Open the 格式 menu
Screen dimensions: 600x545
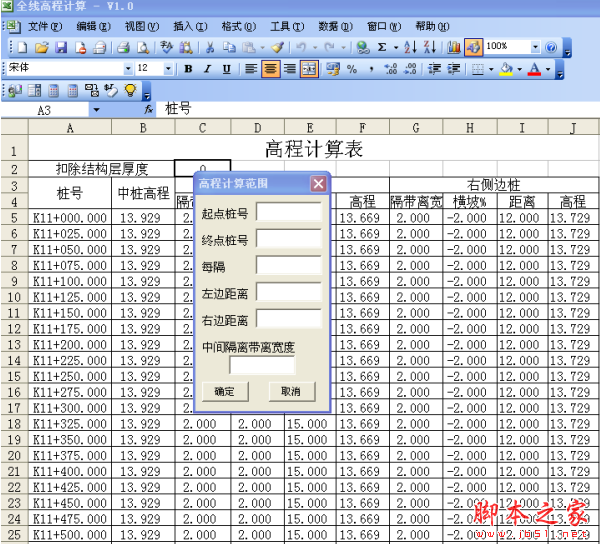coord(237,26)
